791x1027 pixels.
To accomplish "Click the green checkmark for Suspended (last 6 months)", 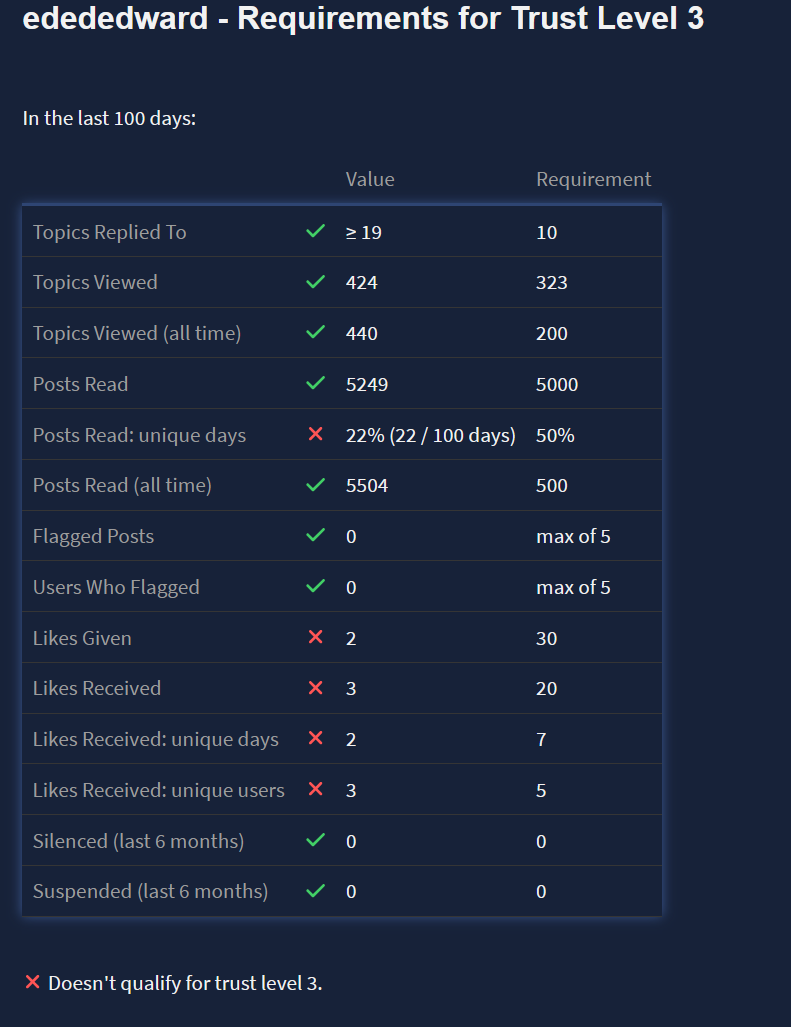I will coord(316,891).
